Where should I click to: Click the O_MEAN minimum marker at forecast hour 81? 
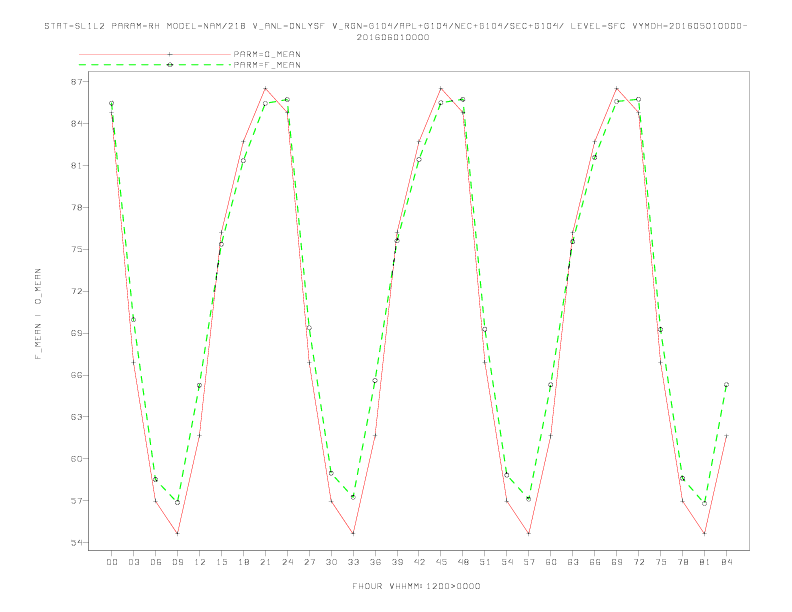[705, 533]
